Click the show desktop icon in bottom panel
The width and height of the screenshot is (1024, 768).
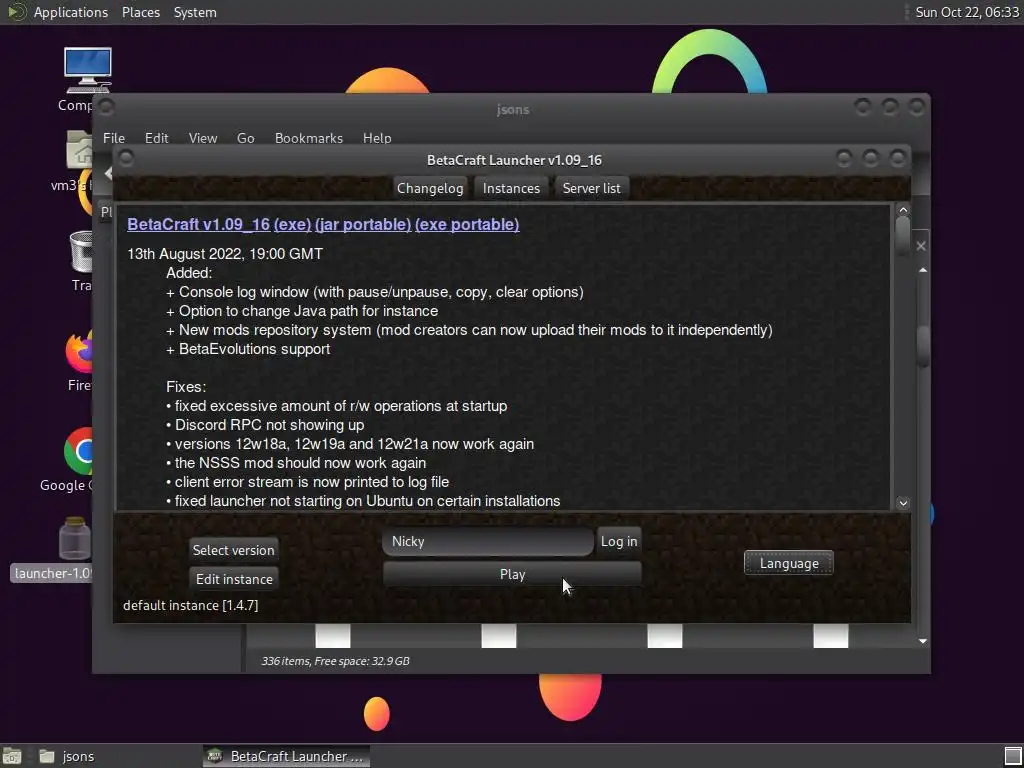coord(12,756)
